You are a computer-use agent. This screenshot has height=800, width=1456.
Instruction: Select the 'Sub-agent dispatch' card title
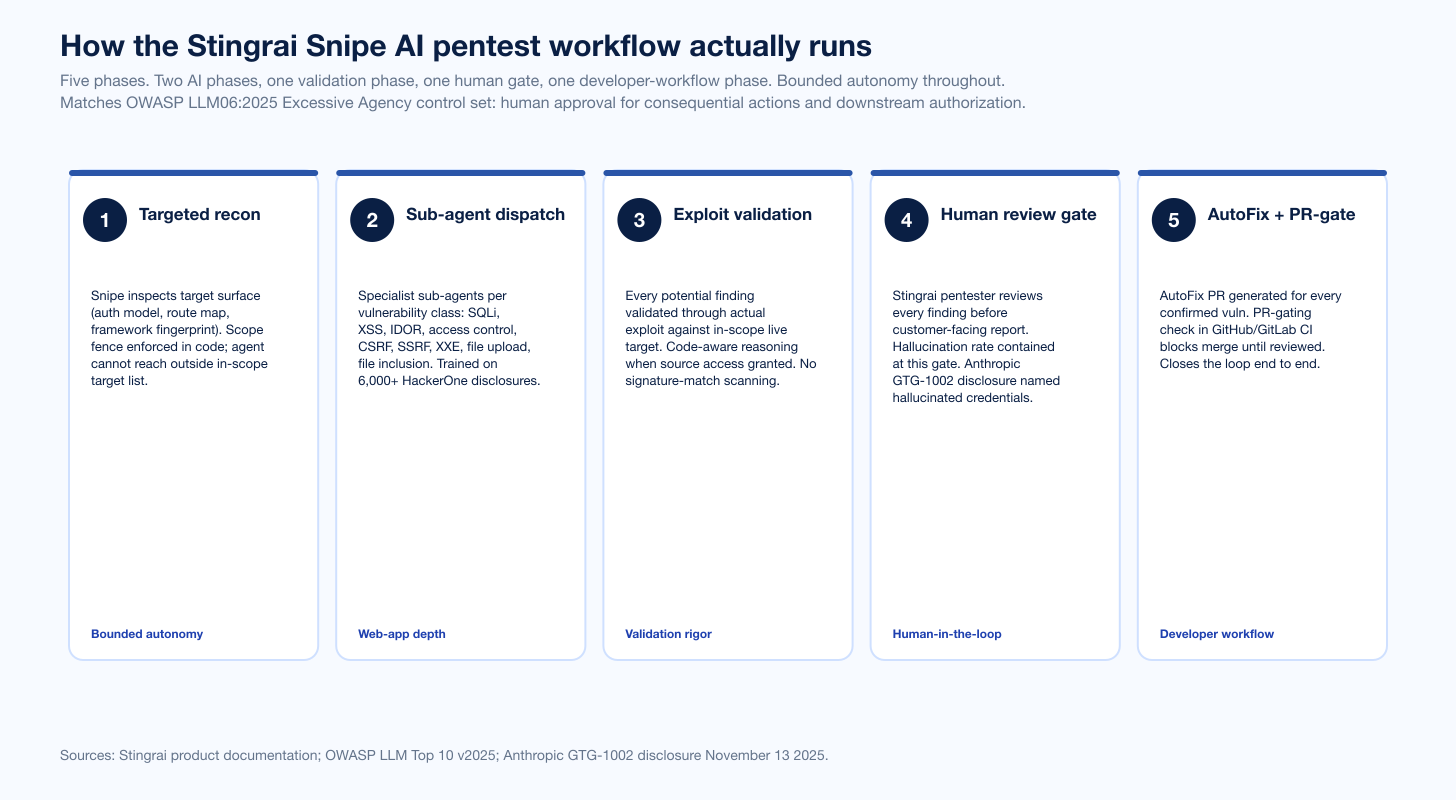[x=485, y=214]
